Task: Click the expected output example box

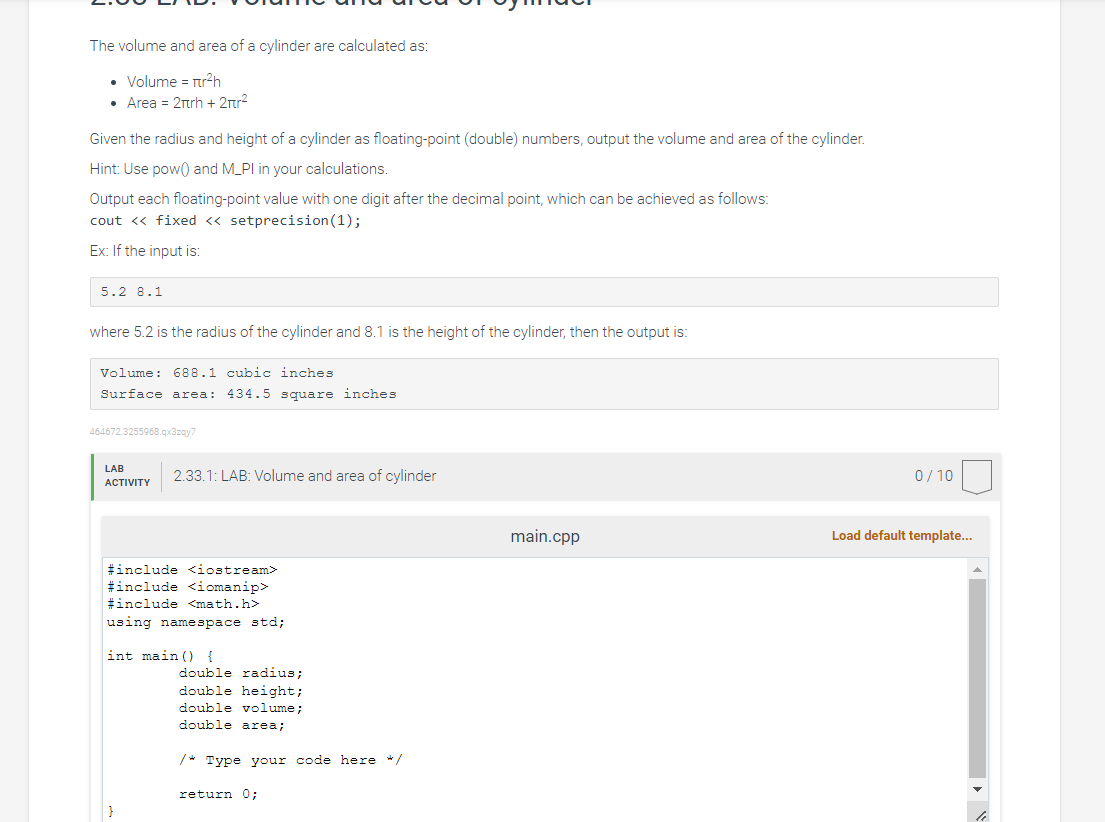Action: [543, 383]
